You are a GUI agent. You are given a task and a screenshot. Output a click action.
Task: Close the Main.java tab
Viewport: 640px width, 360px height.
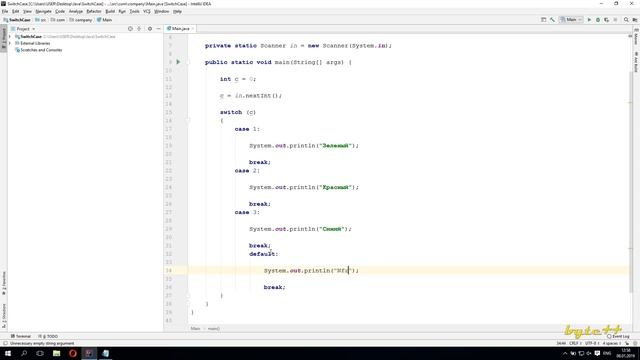[193, 29]
